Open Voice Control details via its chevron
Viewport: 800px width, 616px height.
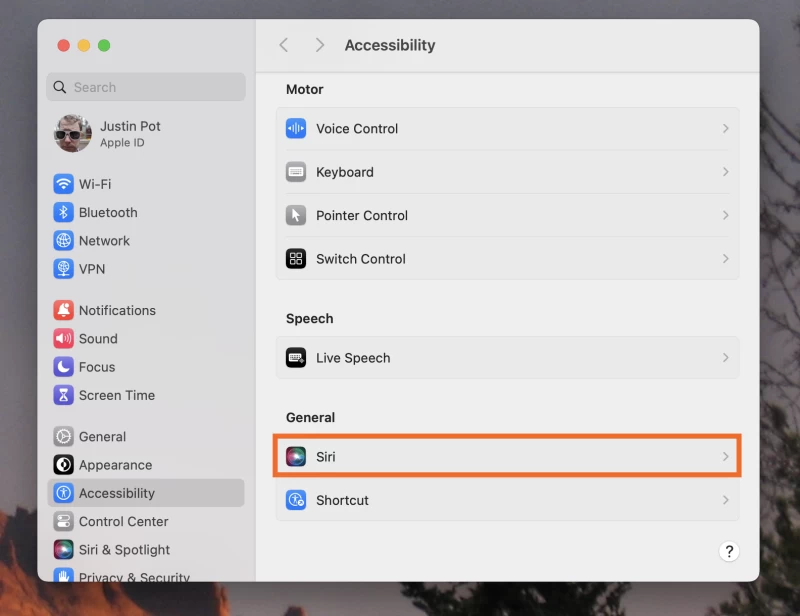pyautogui.click(x=727, y=128)
